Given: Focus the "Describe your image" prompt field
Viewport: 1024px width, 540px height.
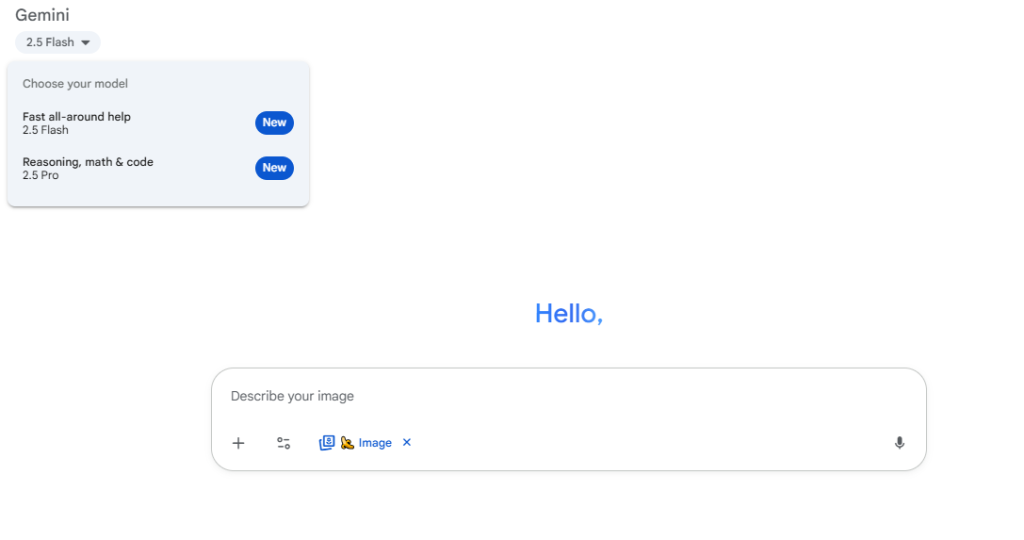Looking at the screenshot, I should pos(560,396).
